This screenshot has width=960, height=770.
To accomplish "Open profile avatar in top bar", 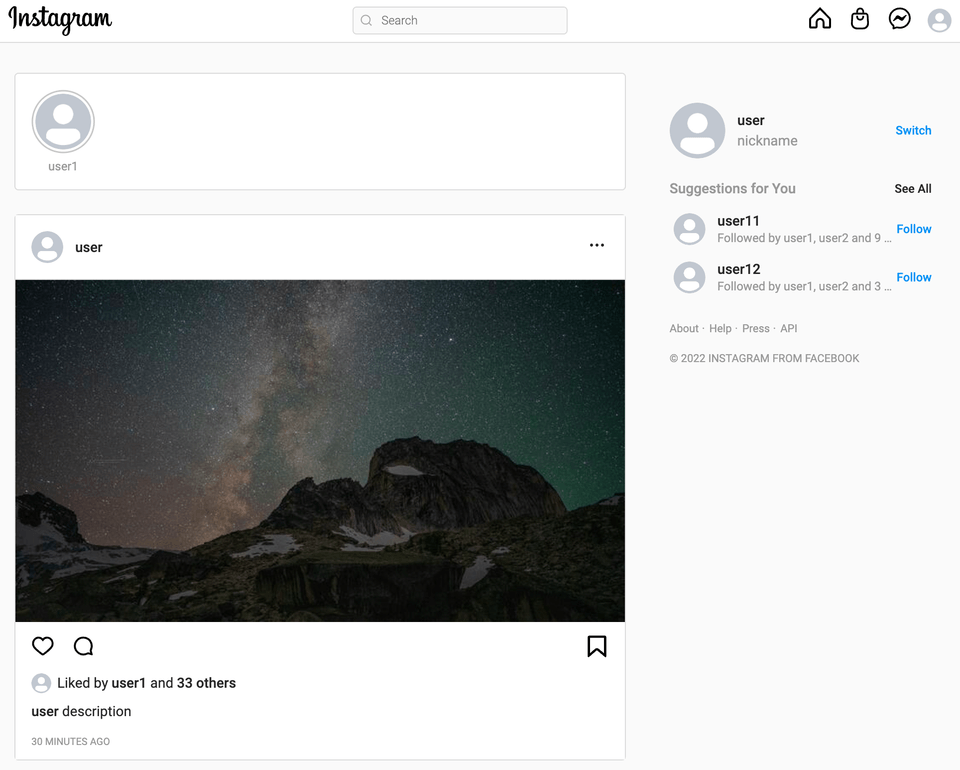I will pyautogui.click(x=939, y=20).
